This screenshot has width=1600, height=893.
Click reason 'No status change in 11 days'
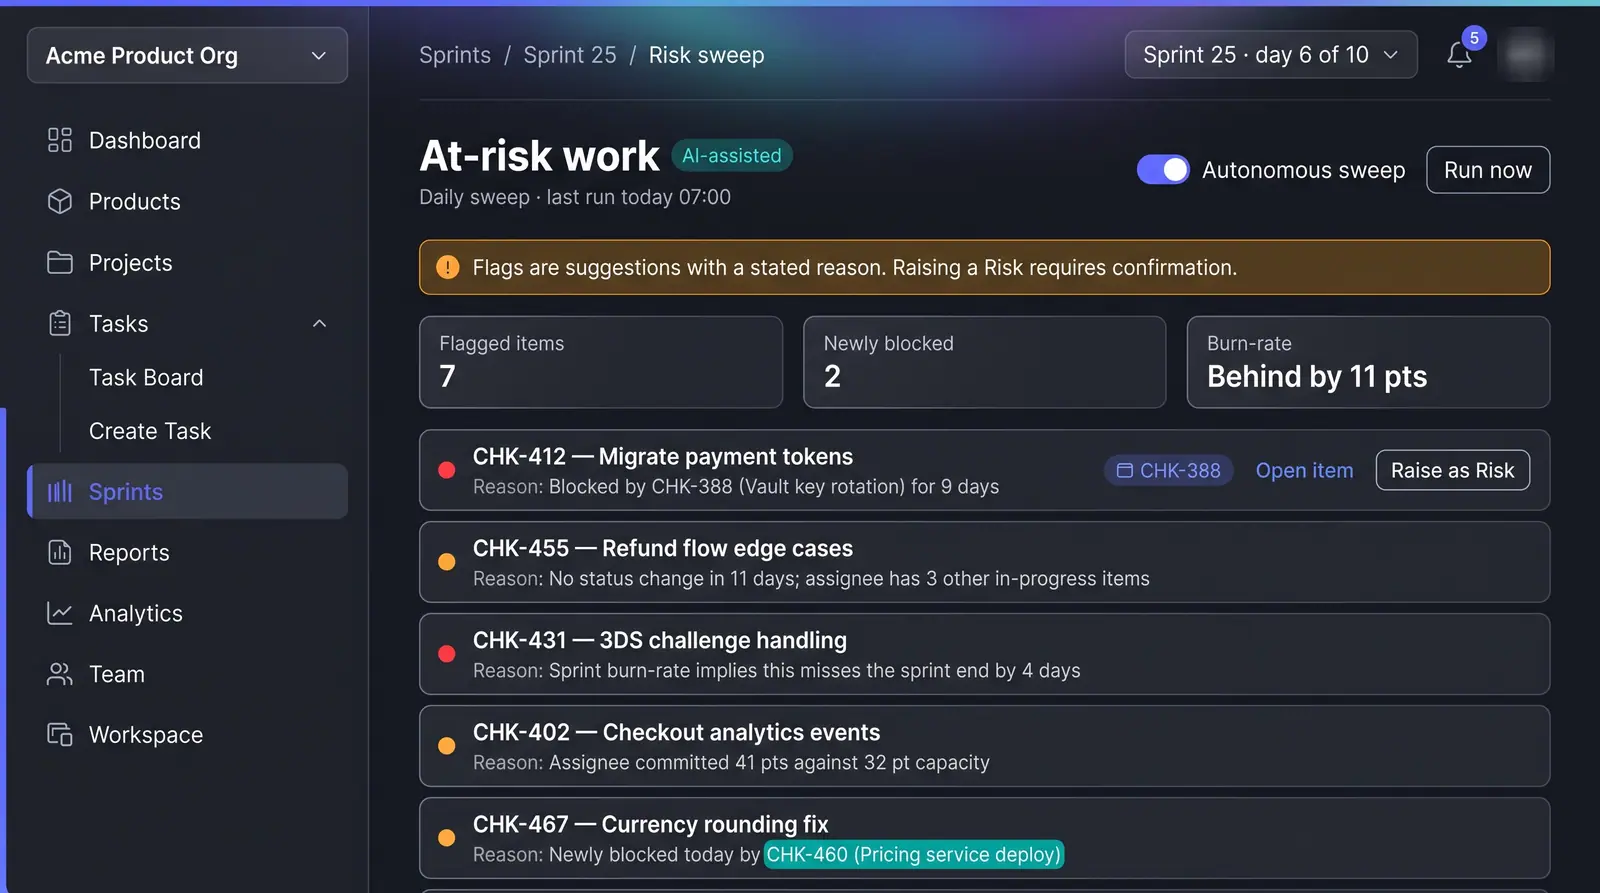click(672, 578)
